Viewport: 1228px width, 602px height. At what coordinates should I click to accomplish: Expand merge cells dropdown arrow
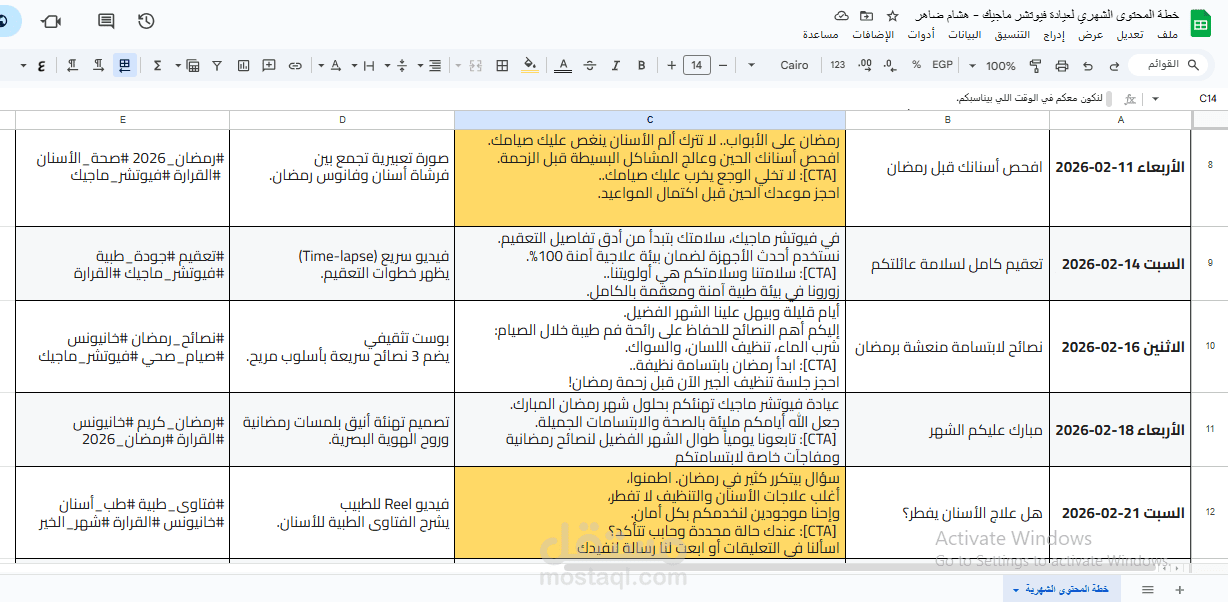[x=458, y=66]
